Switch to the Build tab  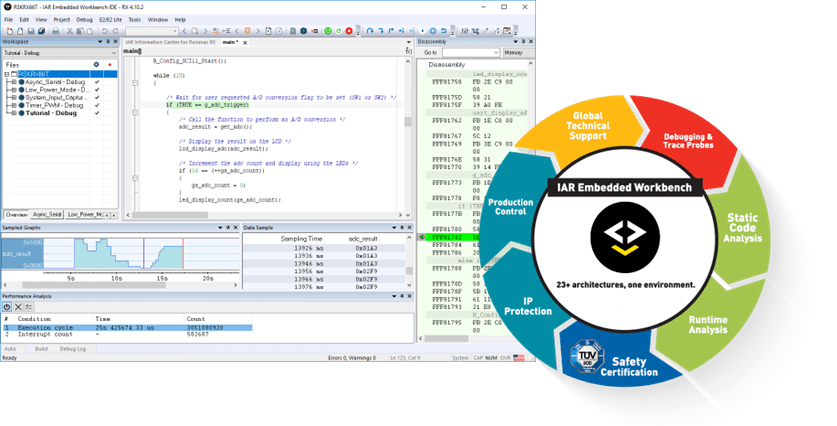tap(41, 349)
